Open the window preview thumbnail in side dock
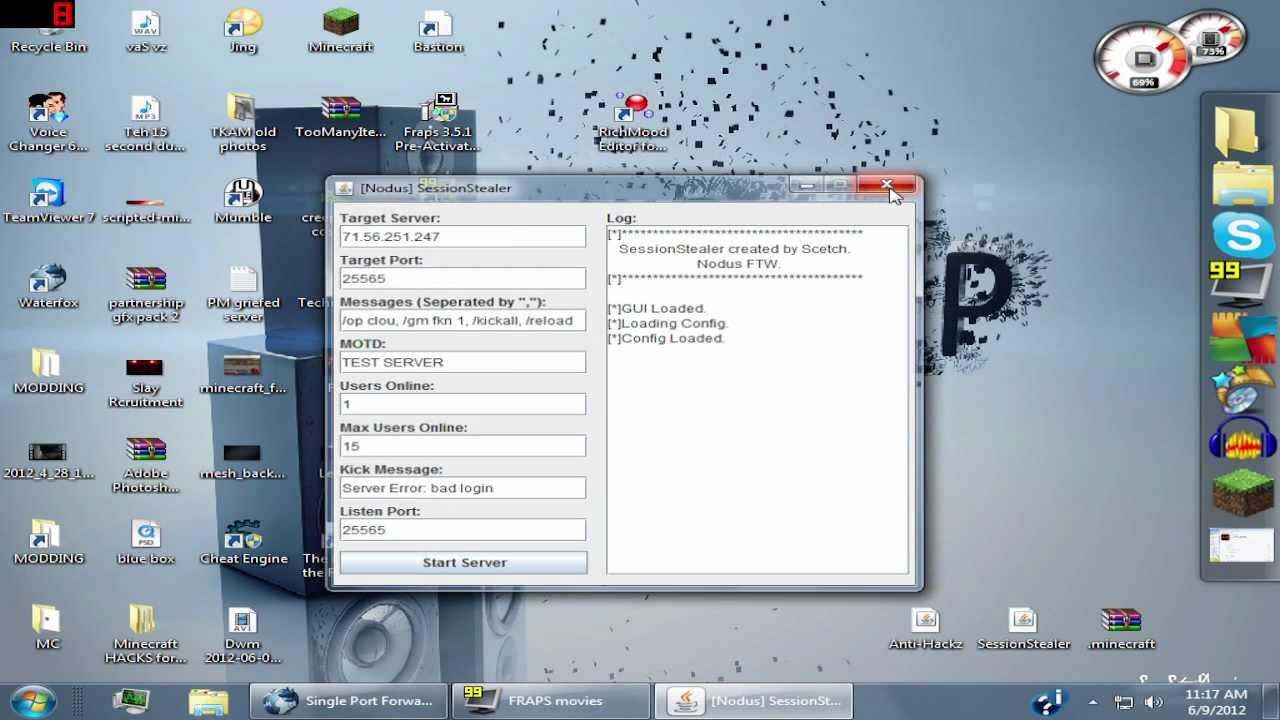The width and height of the screenshot is (1280, 720). point(1241,545)
